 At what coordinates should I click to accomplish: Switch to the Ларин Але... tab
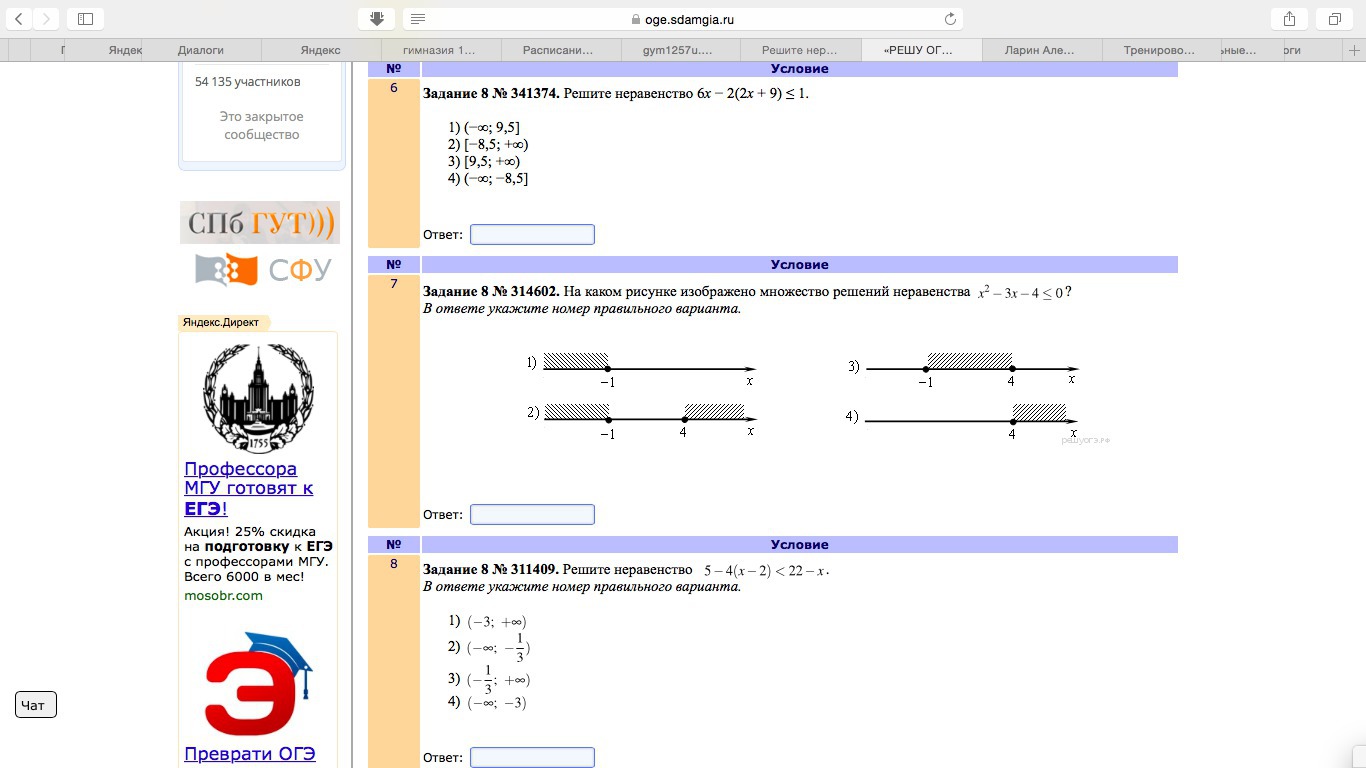1042,50
